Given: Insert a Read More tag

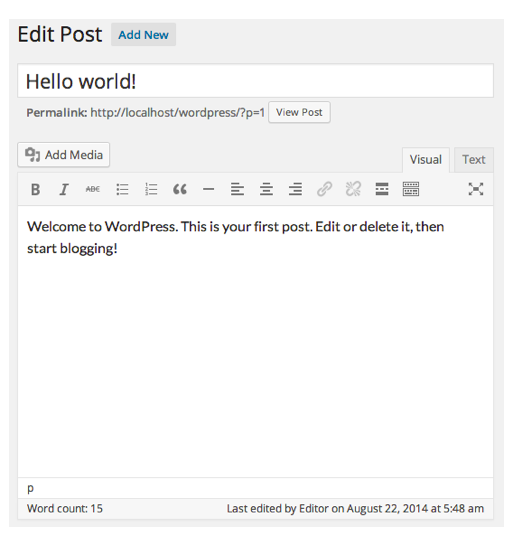Looking at the screenshot, I should pos(382,189).
